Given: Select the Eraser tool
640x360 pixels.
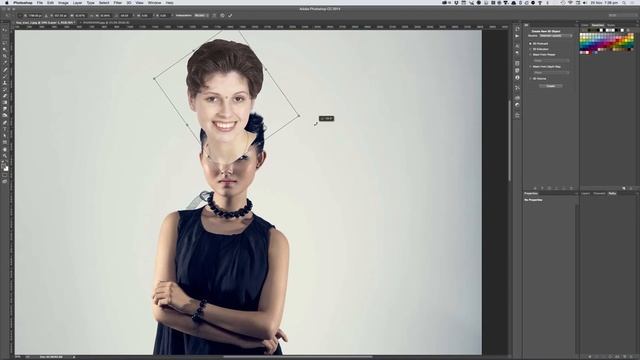Looking at the screenshot, I should coord(5,96).
